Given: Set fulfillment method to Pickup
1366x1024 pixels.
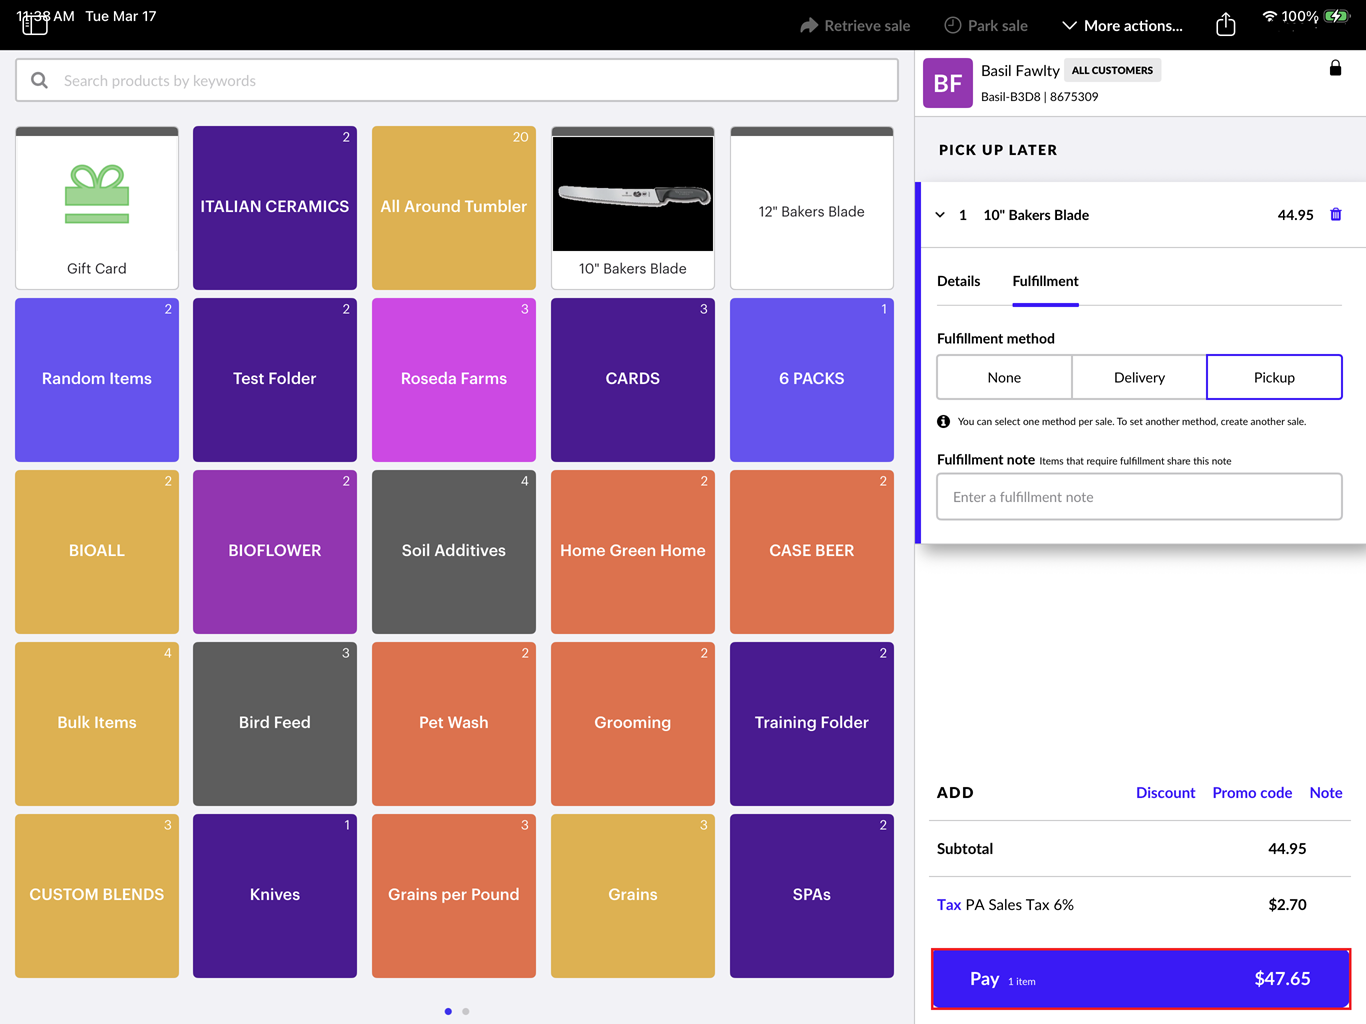Looking at the screenshot, I should tap(1274, 377).
